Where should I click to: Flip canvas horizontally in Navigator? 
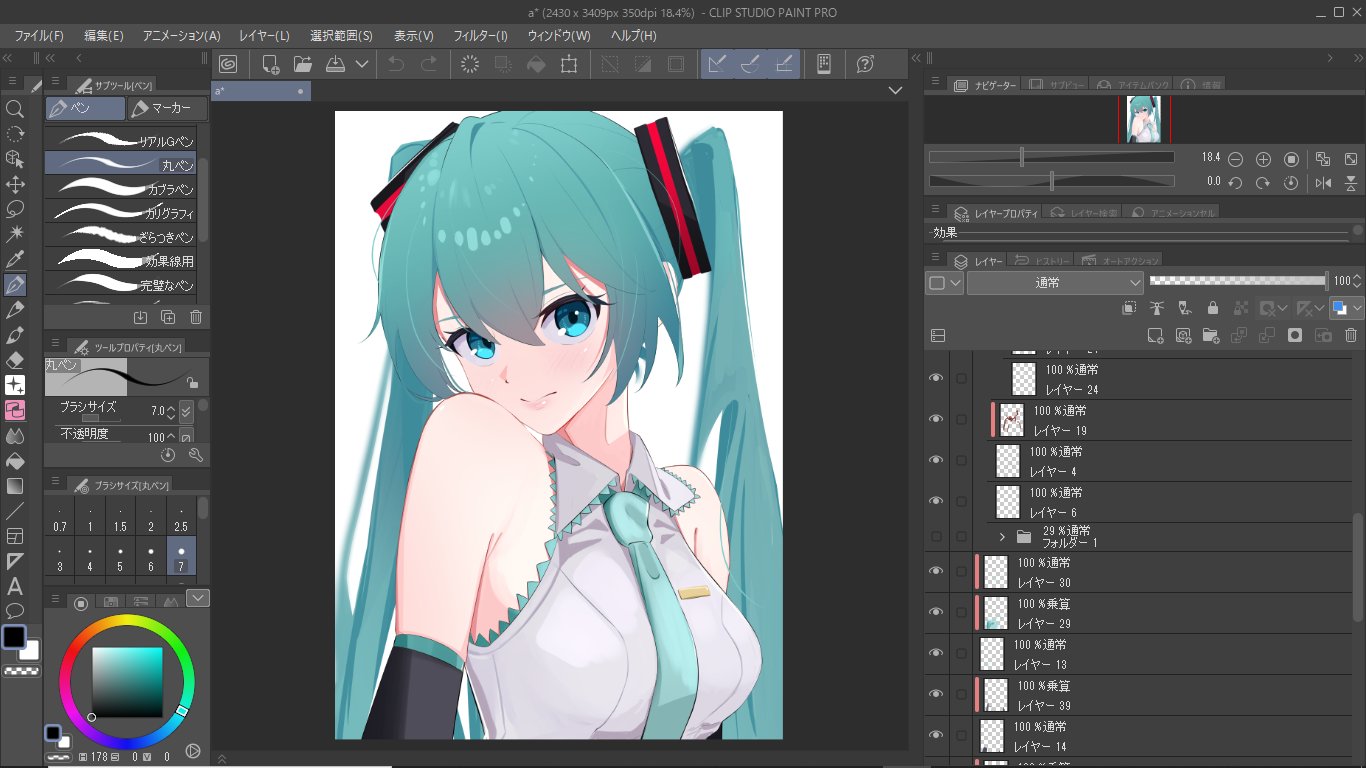pos(1323,183)
